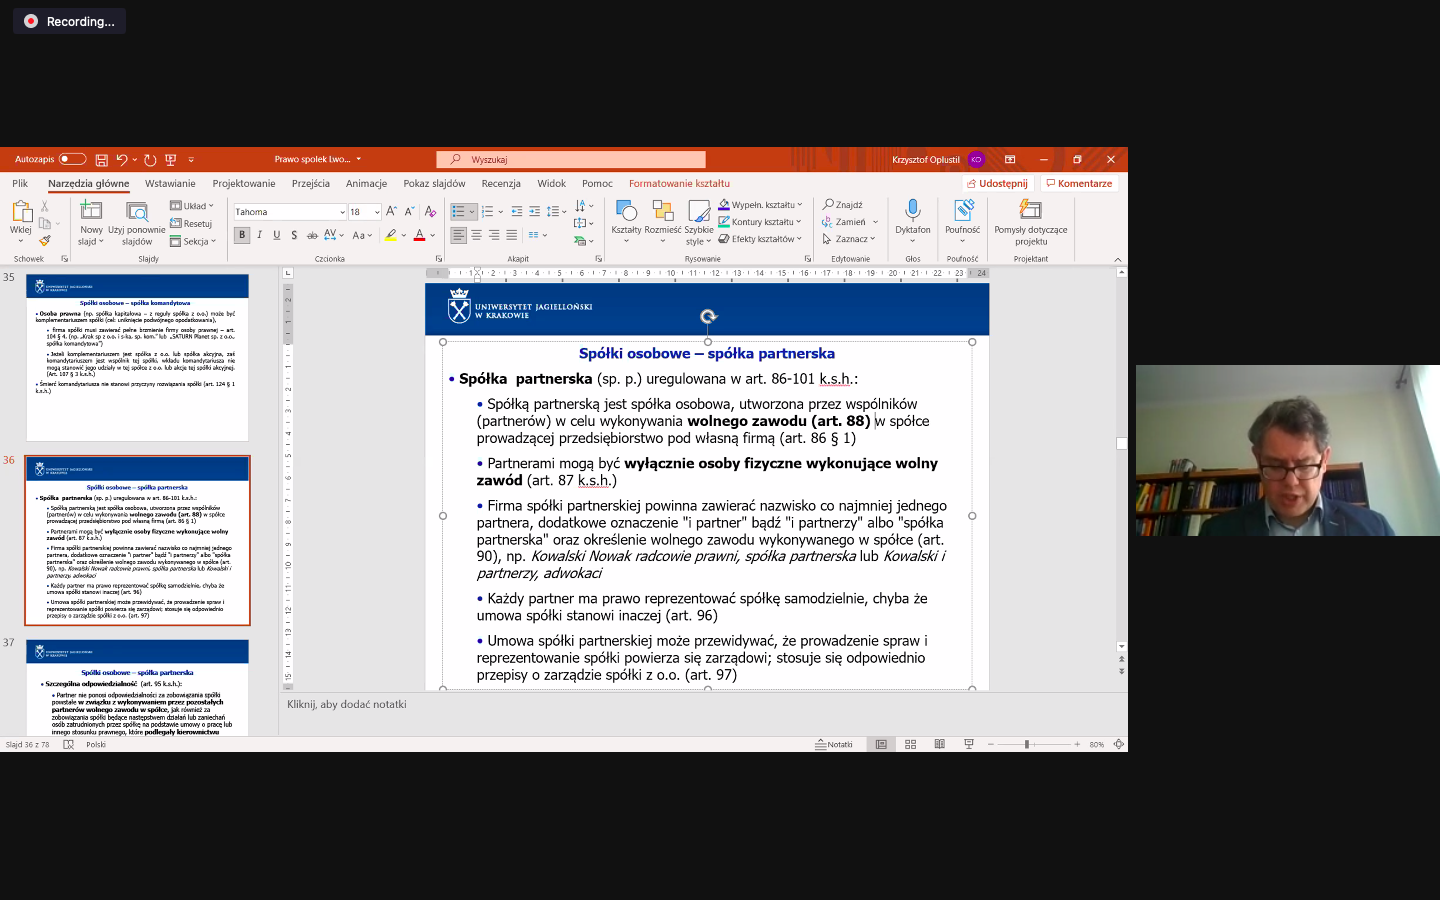Toggle text shadow S button
The height and width of the screenshot is (900, 1440).
click(x=294, y=235)
